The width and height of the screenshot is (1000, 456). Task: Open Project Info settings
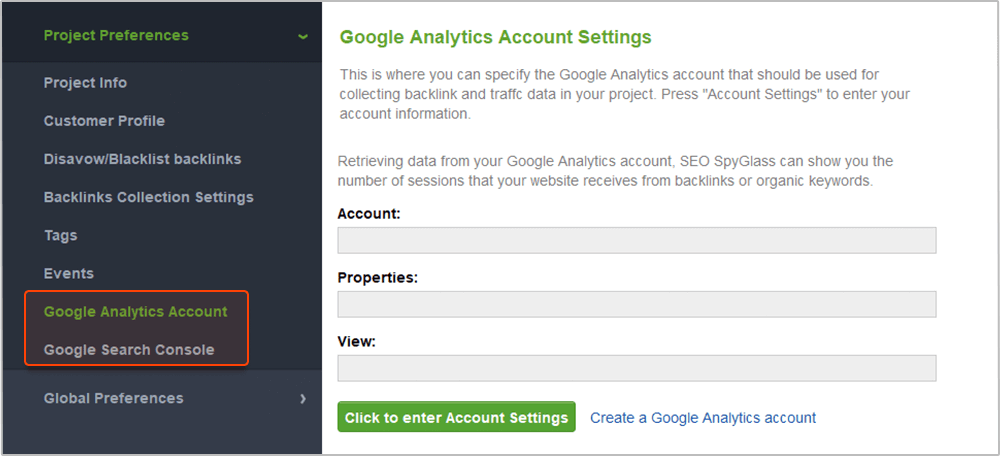[85, 83]
